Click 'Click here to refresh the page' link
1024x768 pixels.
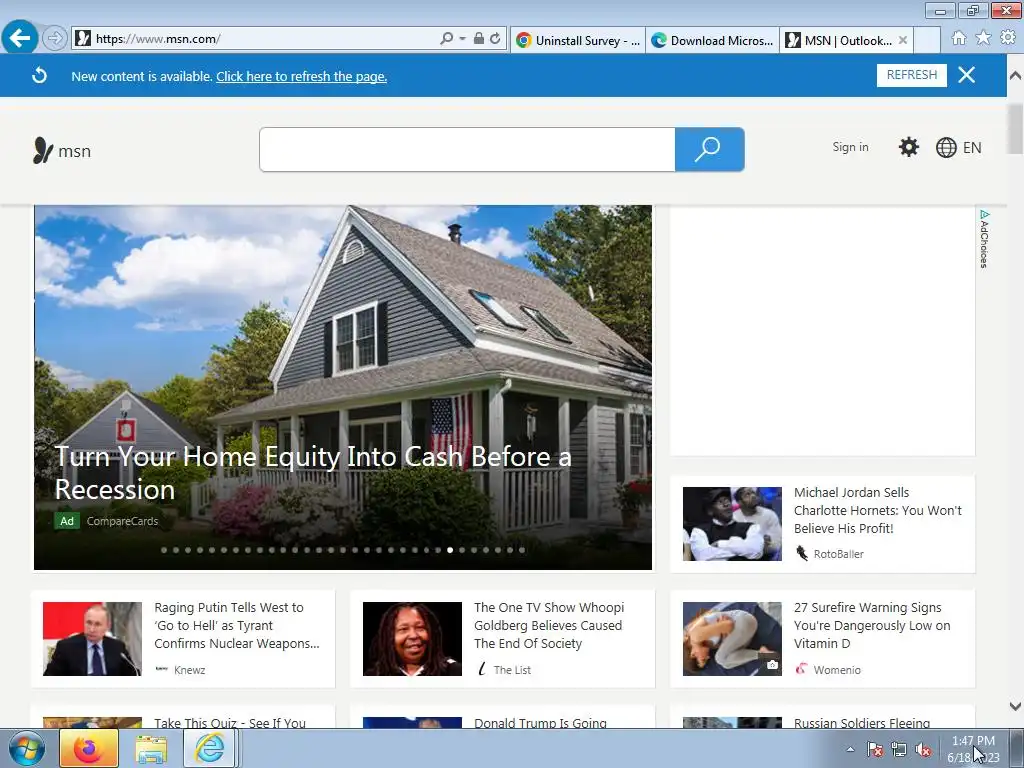click(302, 76)
